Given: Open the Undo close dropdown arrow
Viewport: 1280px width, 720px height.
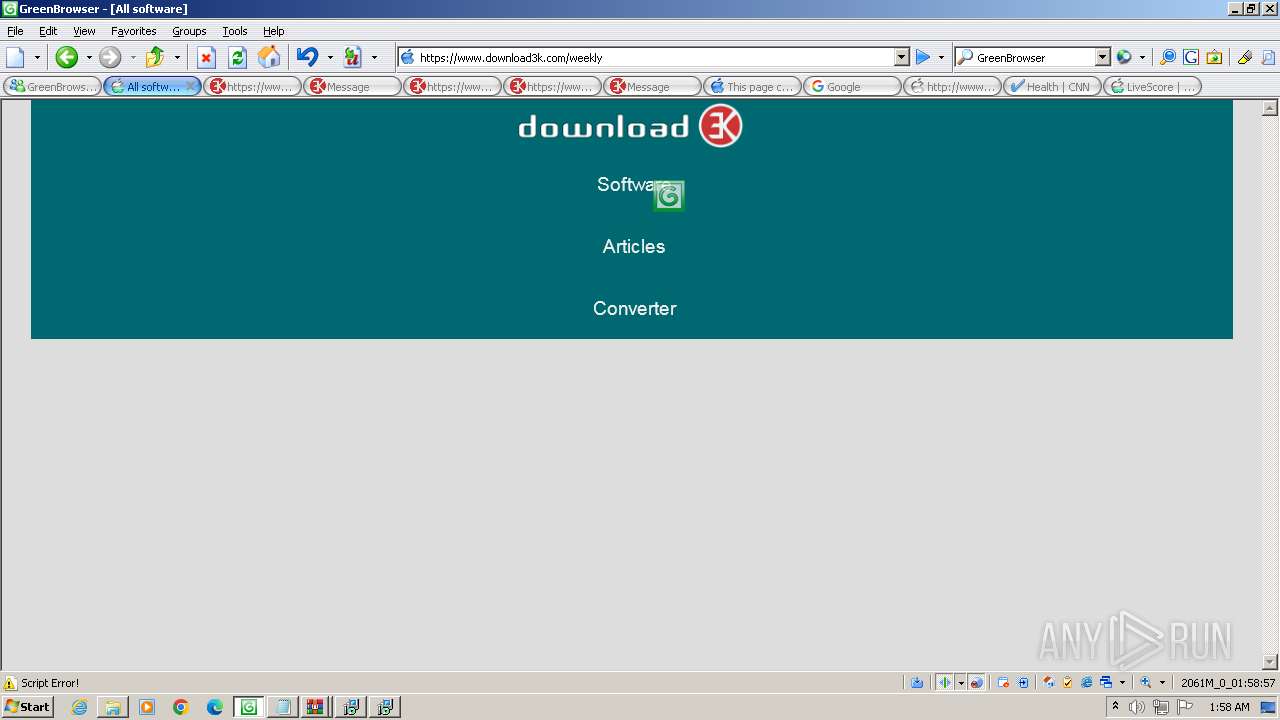Looking at the screenshot, I should 330,58.
